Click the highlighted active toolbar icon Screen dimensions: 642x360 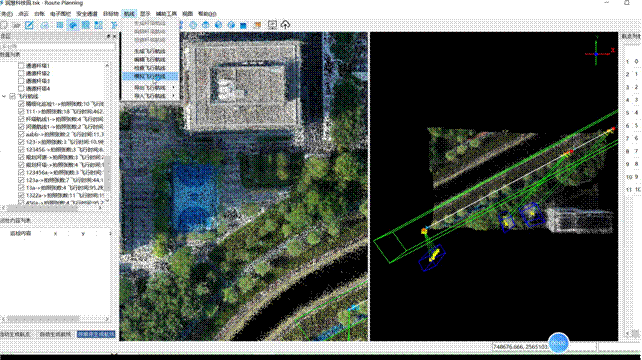point(73,25)
